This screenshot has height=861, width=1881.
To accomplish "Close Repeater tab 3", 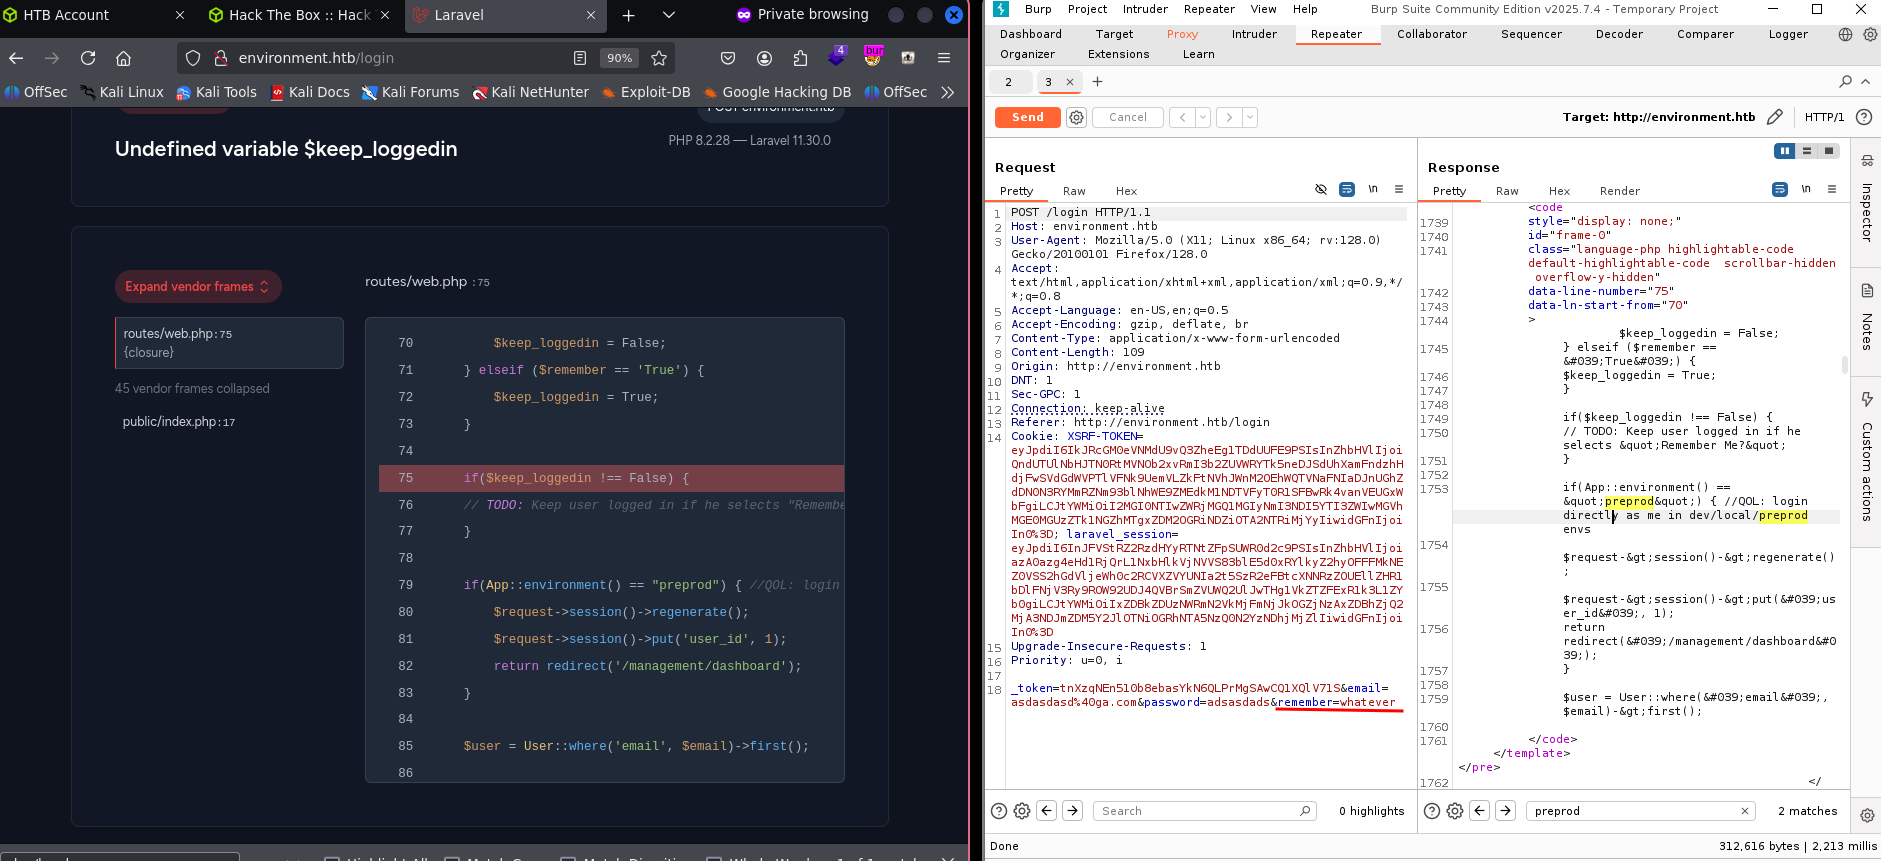I will [x=1070, y=82].
